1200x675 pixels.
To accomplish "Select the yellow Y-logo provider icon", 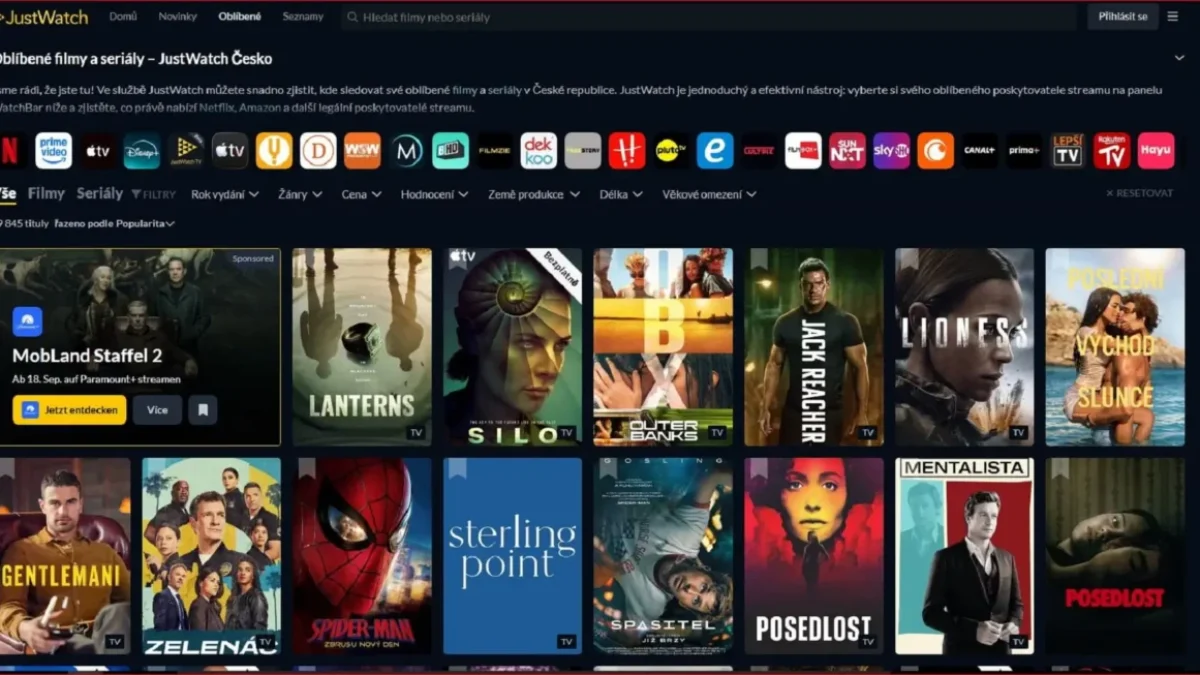I will 274,151.
